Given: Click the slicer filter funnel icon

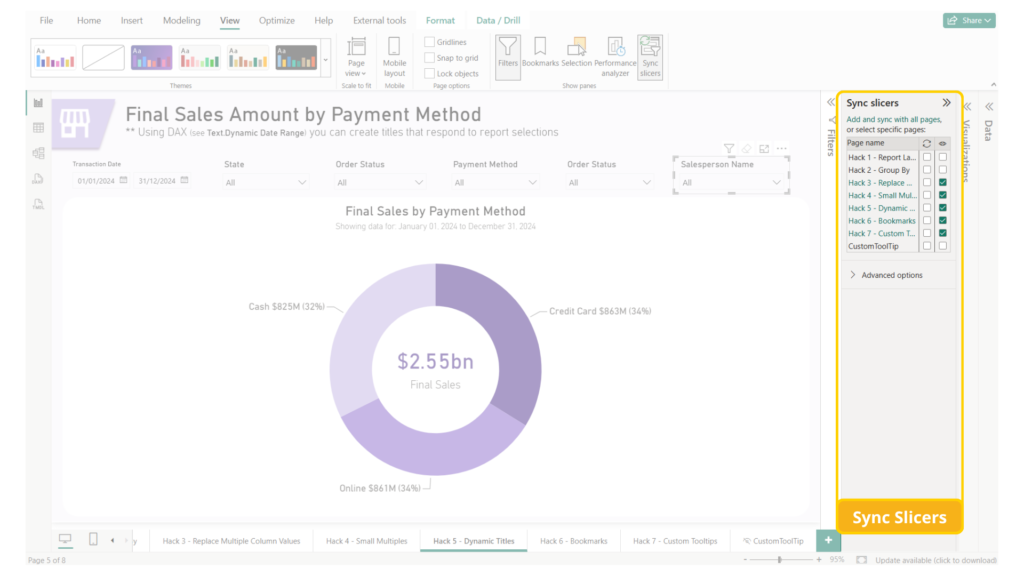Looking at the screenshot, I should (x=729, y=149).
